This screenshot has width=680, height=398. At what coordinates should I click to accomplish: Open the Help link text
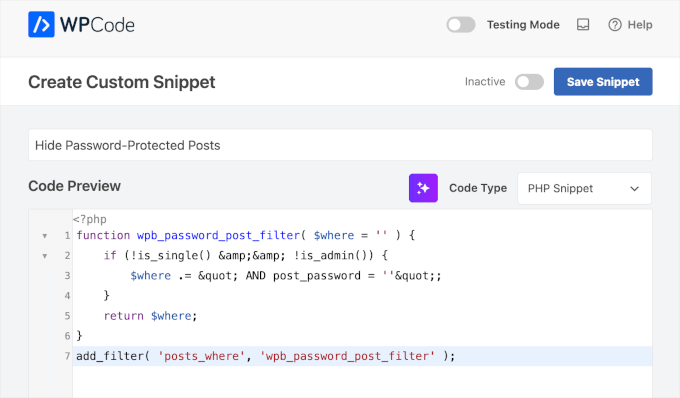(x=640, y=25)
